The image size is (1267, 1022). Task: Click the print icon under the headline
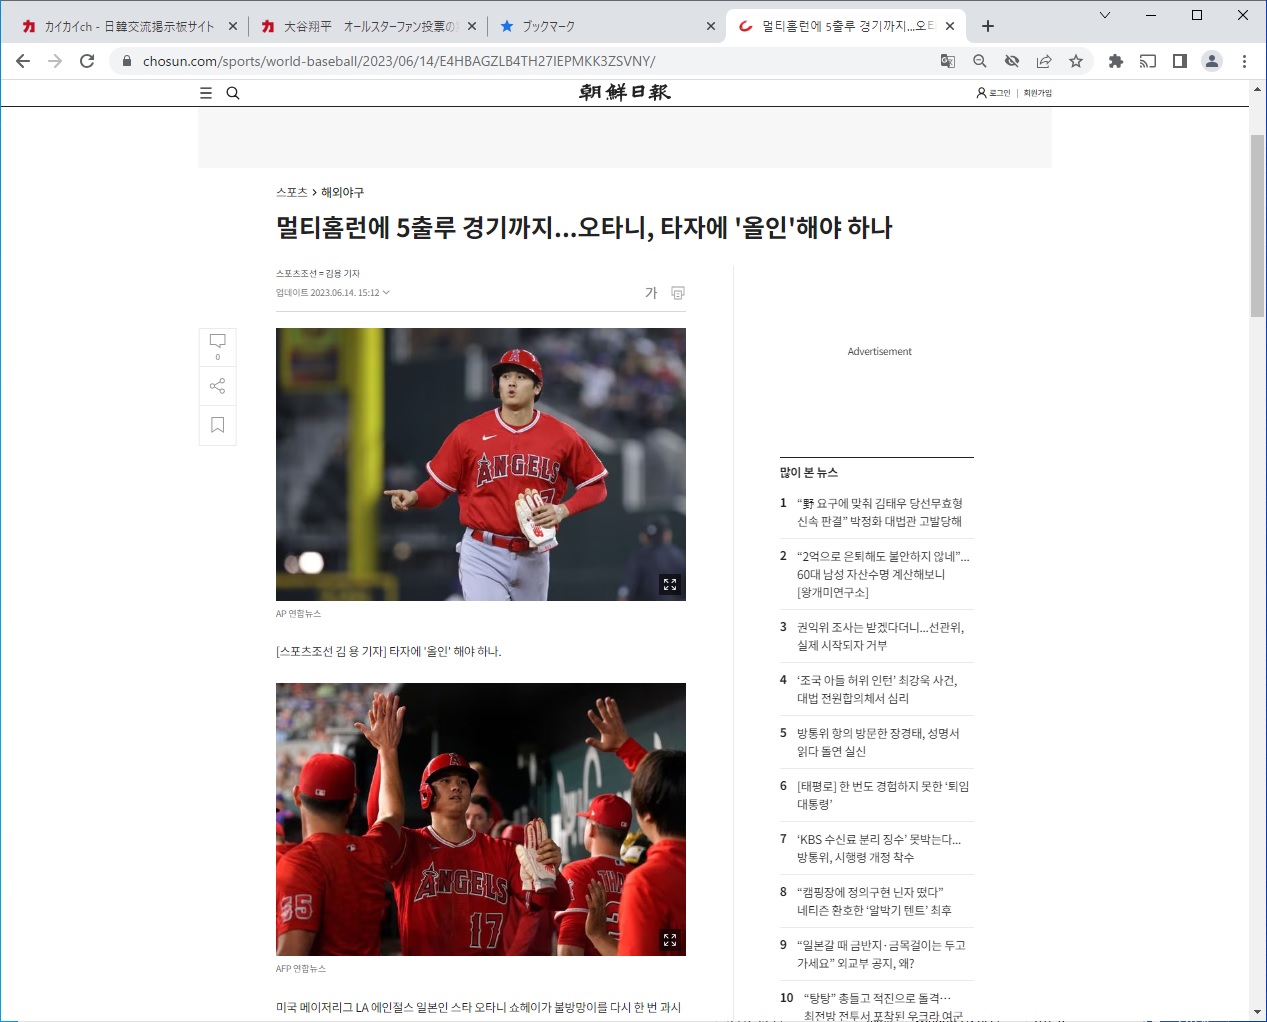678,293
